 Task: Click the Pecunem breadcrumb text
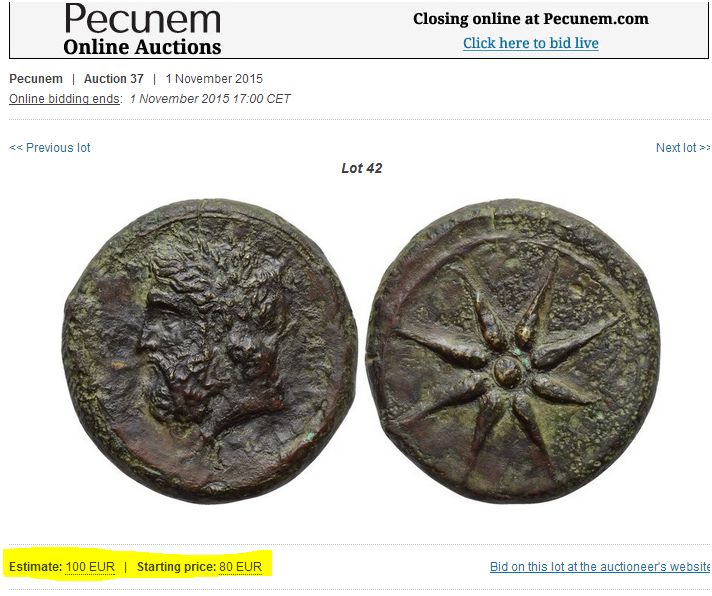(36, 79)
